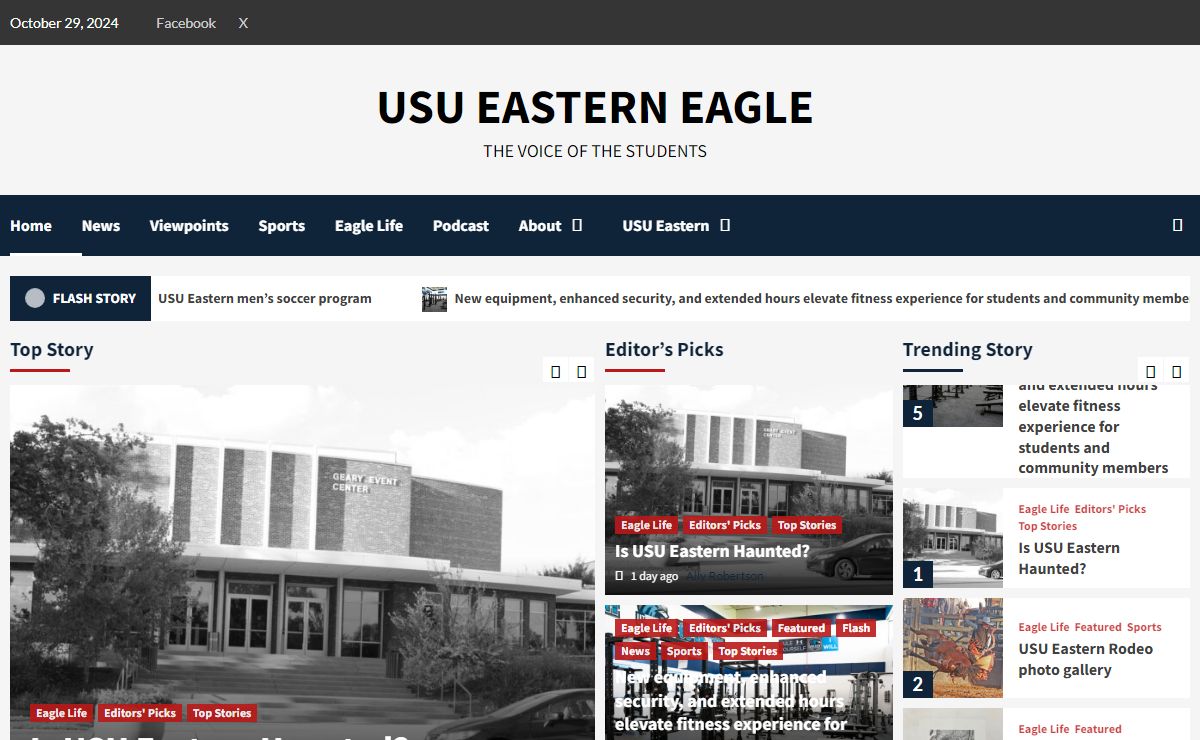Click previous arrow in Top Story slider

click(x=556, y=371)
